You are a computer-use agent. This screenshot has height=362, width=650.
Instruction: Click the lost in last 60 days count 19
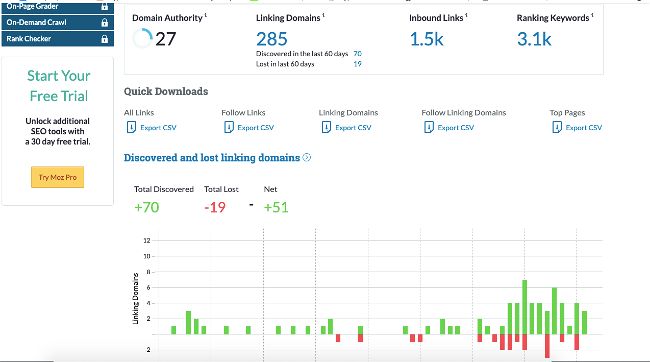357,64
